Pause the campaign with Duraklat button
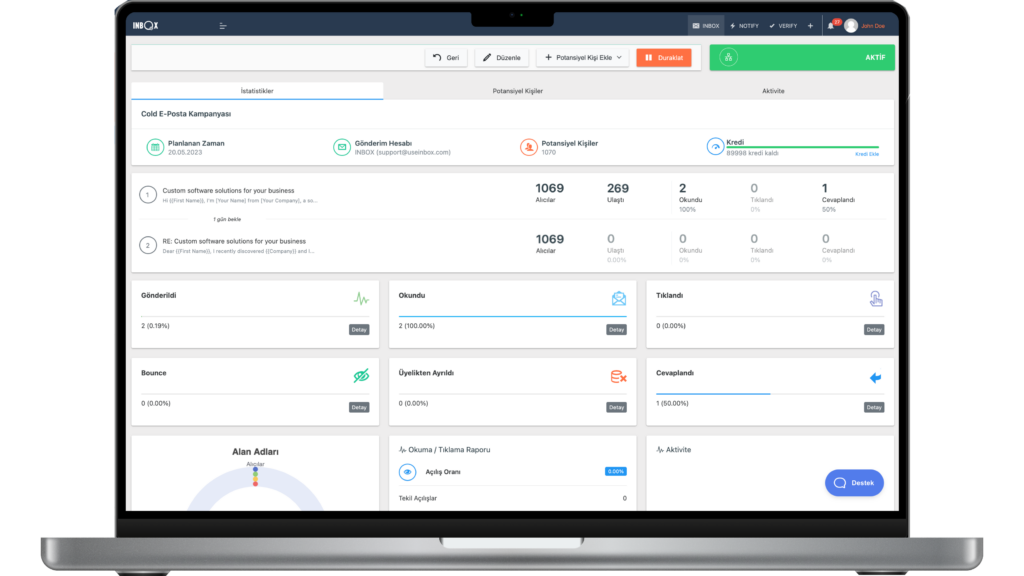The height and width of the screenshot is (576, 1024). (663, 58)
